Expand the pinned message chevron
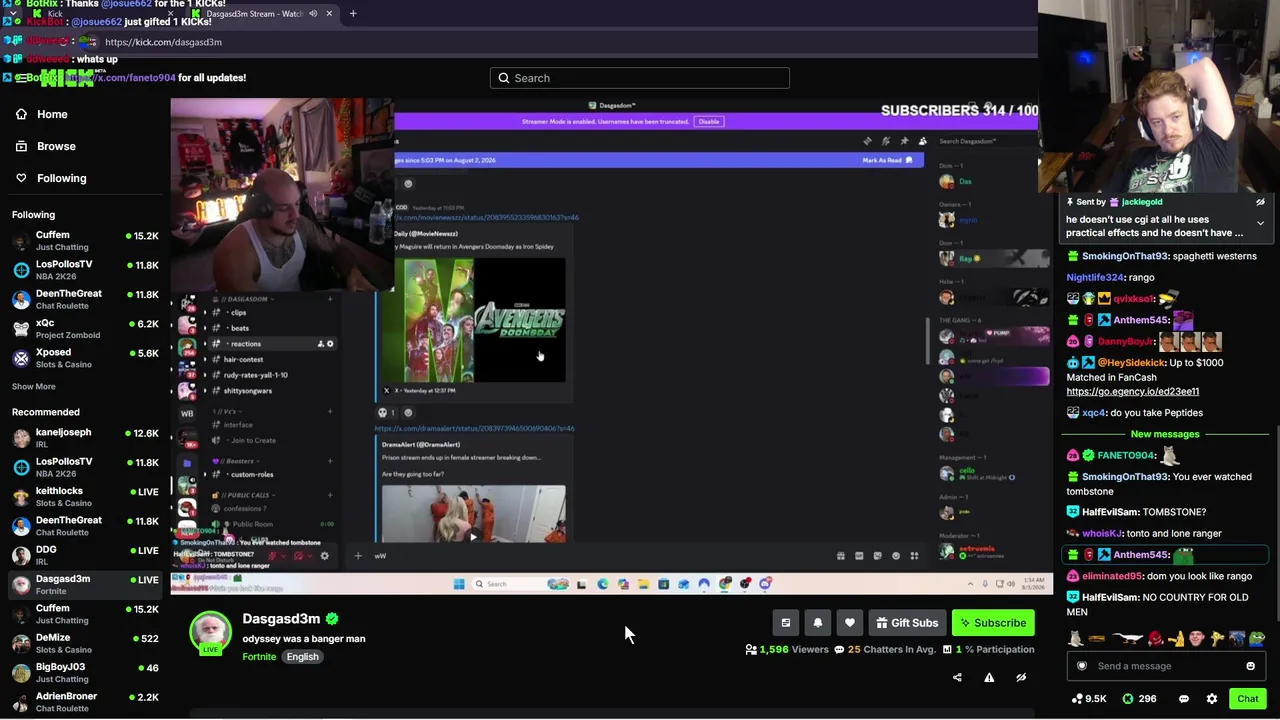Viewport: 1280px width, 720px height. pos(1260,223)
